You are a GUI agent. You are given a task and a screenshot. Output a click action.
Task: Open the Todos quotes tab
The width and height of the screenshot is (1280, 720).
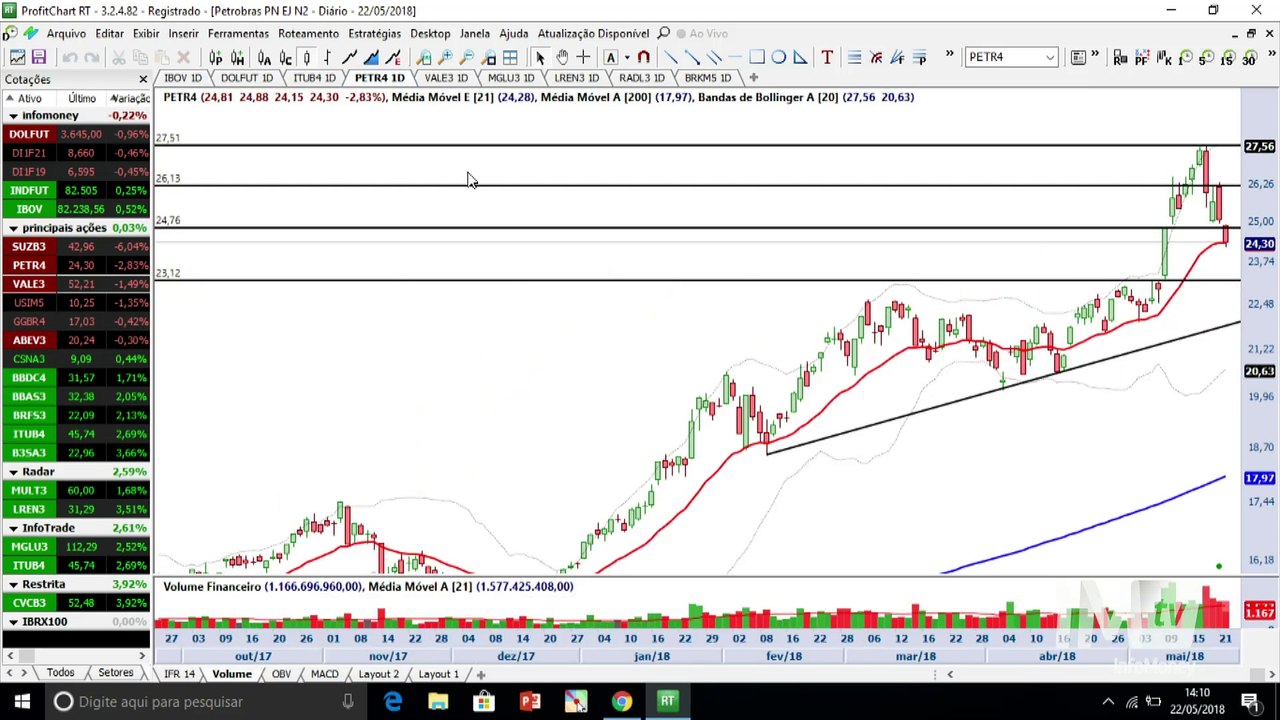point(60,673)
